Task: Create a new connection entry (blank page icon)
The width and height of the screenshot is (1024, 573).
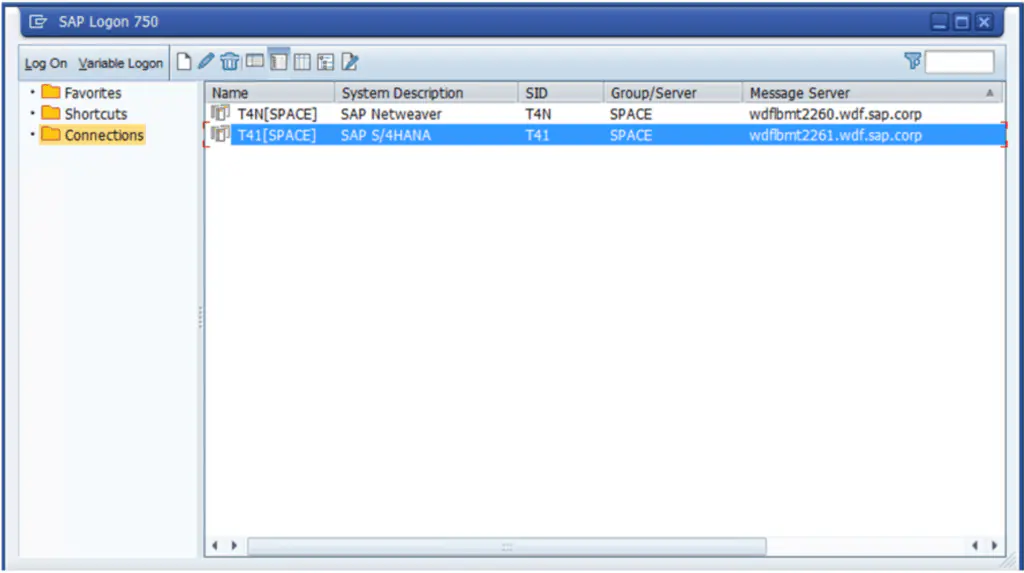Action: (x=184, y=62)
